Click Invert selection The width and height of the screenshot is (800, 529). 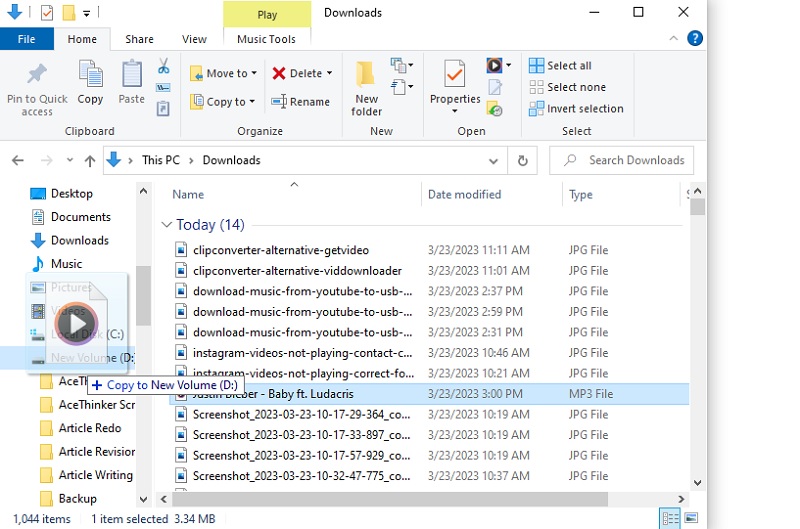pos(576,109)
